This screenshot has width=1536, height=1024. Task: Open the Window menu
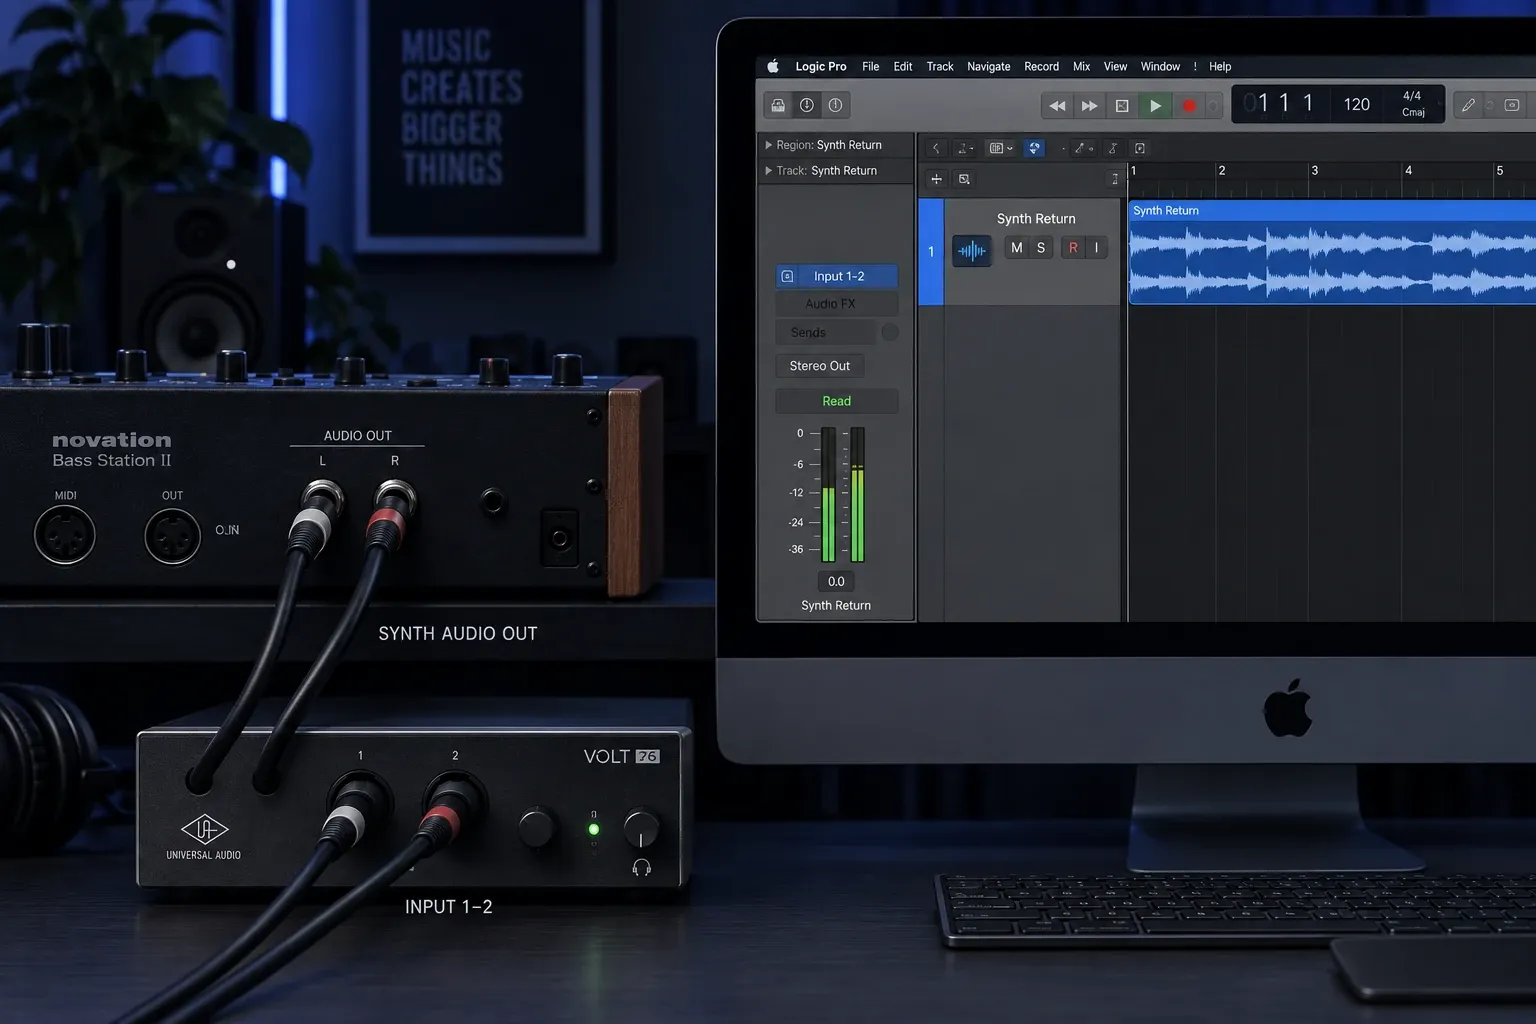click(x=1160, y=66)
